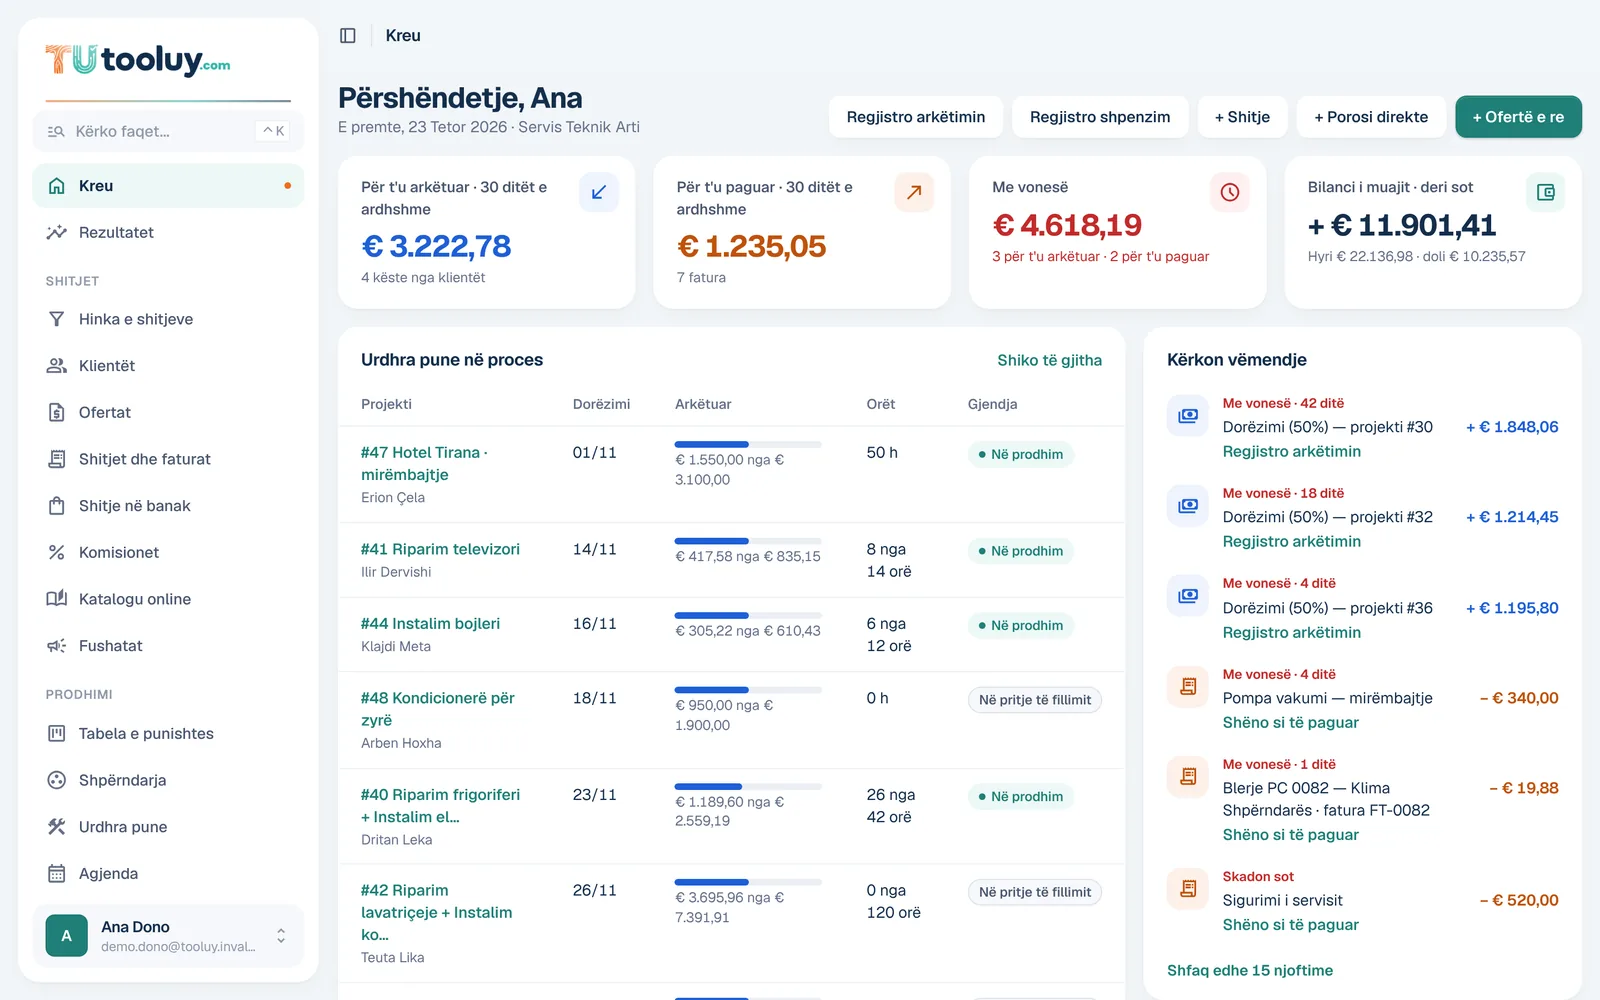
Task: Mark Sigurimi i servisit as paid
Action: [x=1290, y=924]
